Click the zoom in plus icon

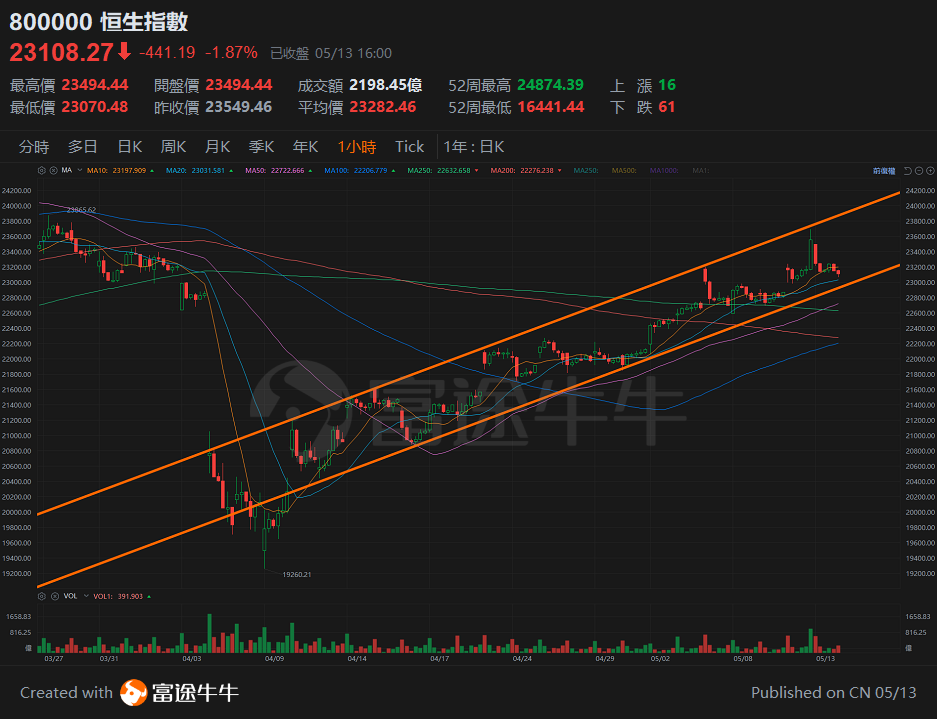[930, 171]
